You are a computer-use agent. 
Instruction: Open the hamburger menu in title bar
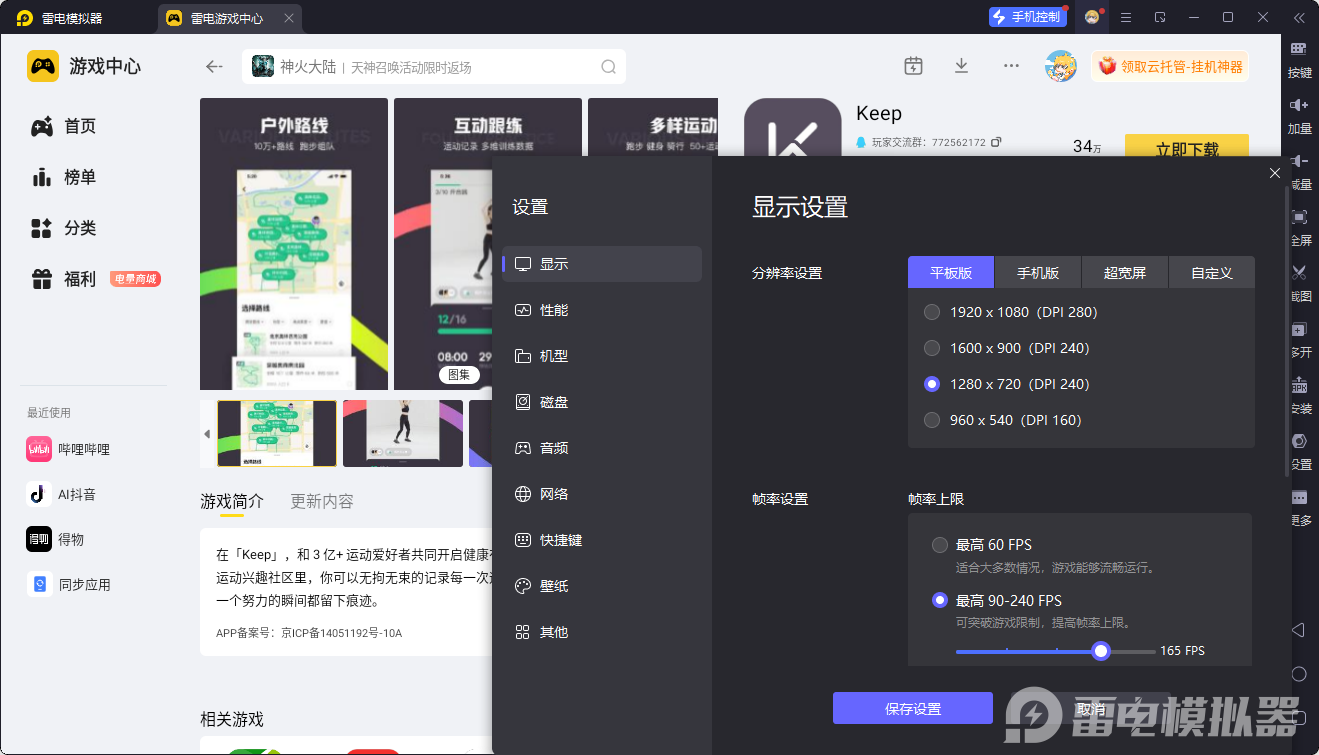pyautogui.click(x=1126, y=17)
